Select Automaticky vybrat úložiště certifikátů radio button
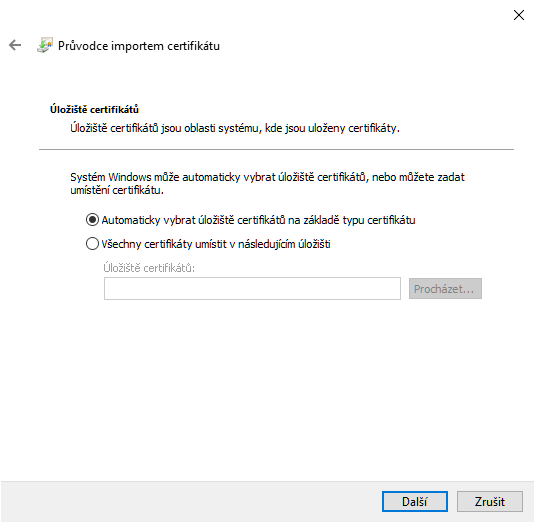Image resolution: width=535 pixels, height=523 pixels. (x=92, y=220)
